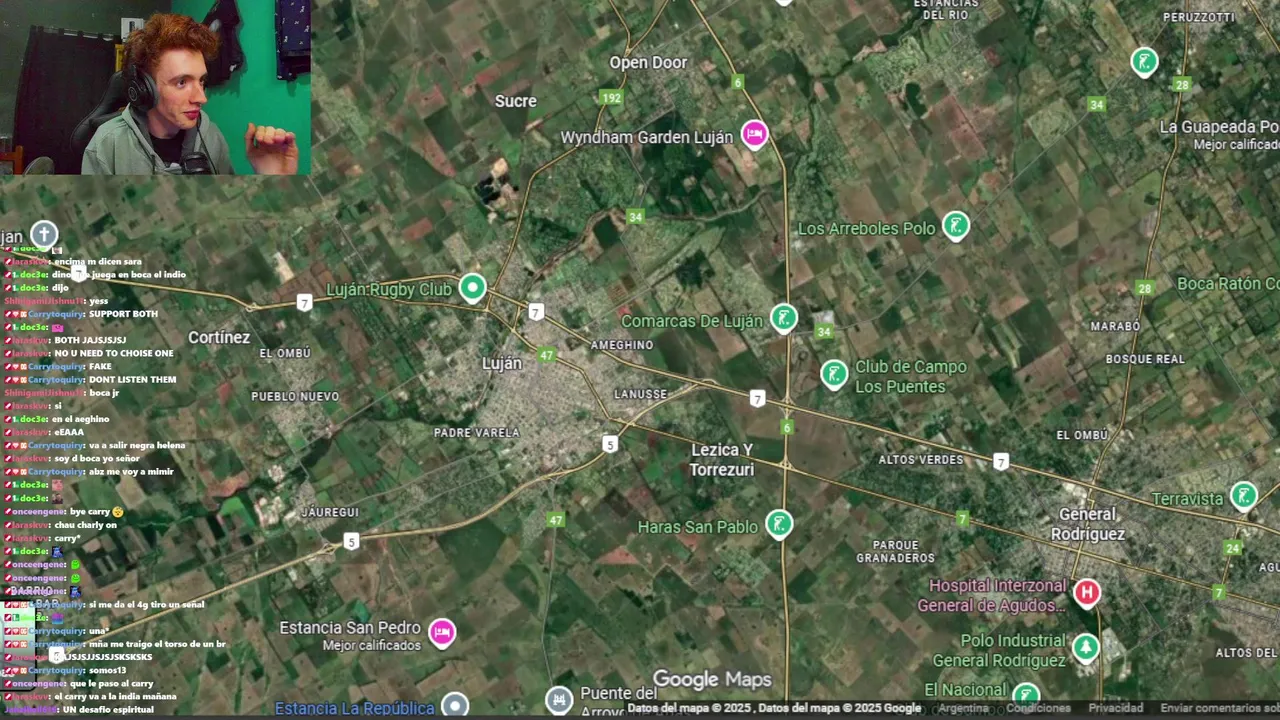
Task: Click the Padre Varela neighborhood label
Action: (477, 433)
